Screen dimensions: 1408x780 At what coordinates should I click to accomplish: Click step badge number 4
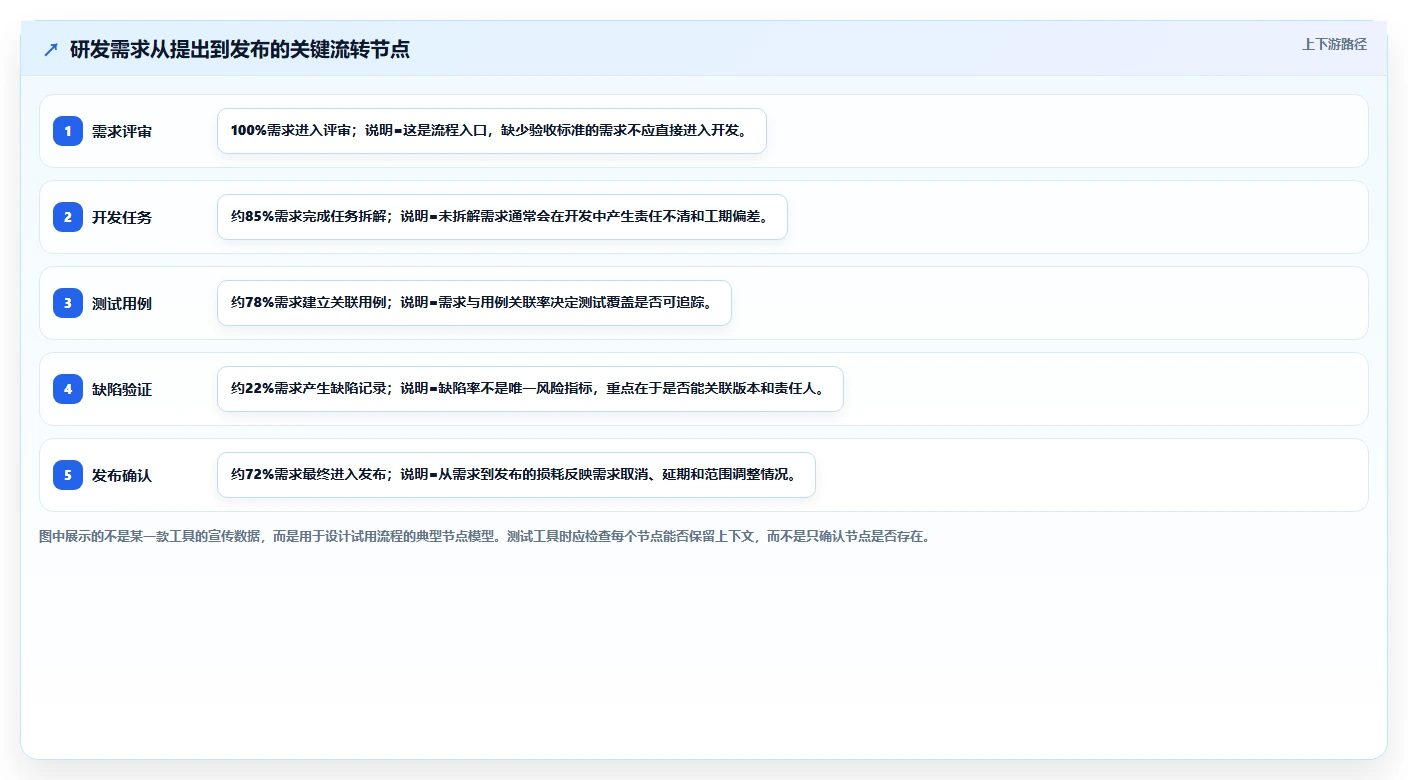[x=68, y=389]
